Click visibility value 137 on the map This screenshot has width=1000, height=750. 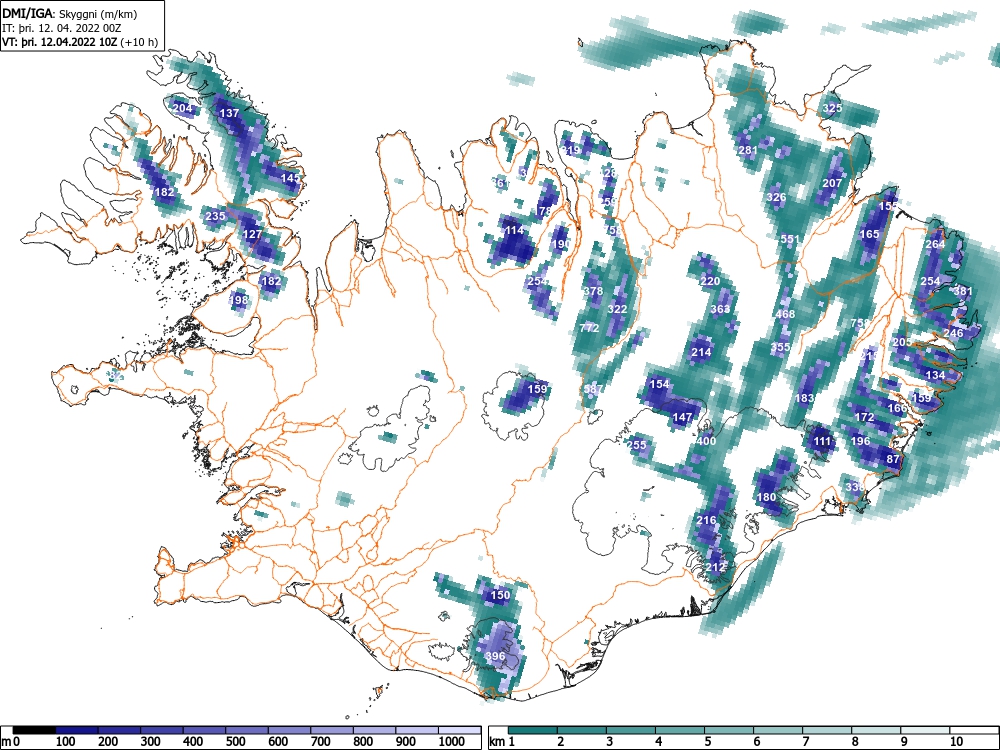pos(229,113)
